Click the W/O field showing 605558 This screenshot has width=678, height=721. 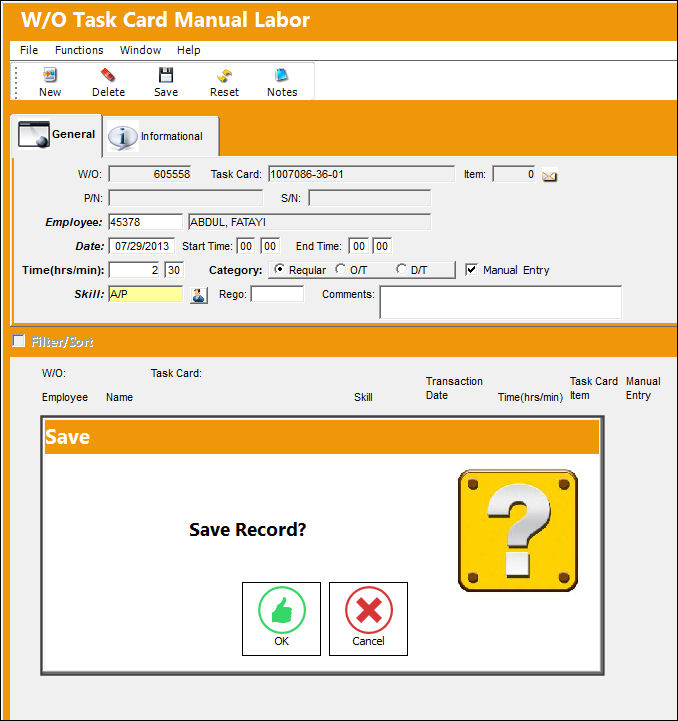(x=150, y=174)
